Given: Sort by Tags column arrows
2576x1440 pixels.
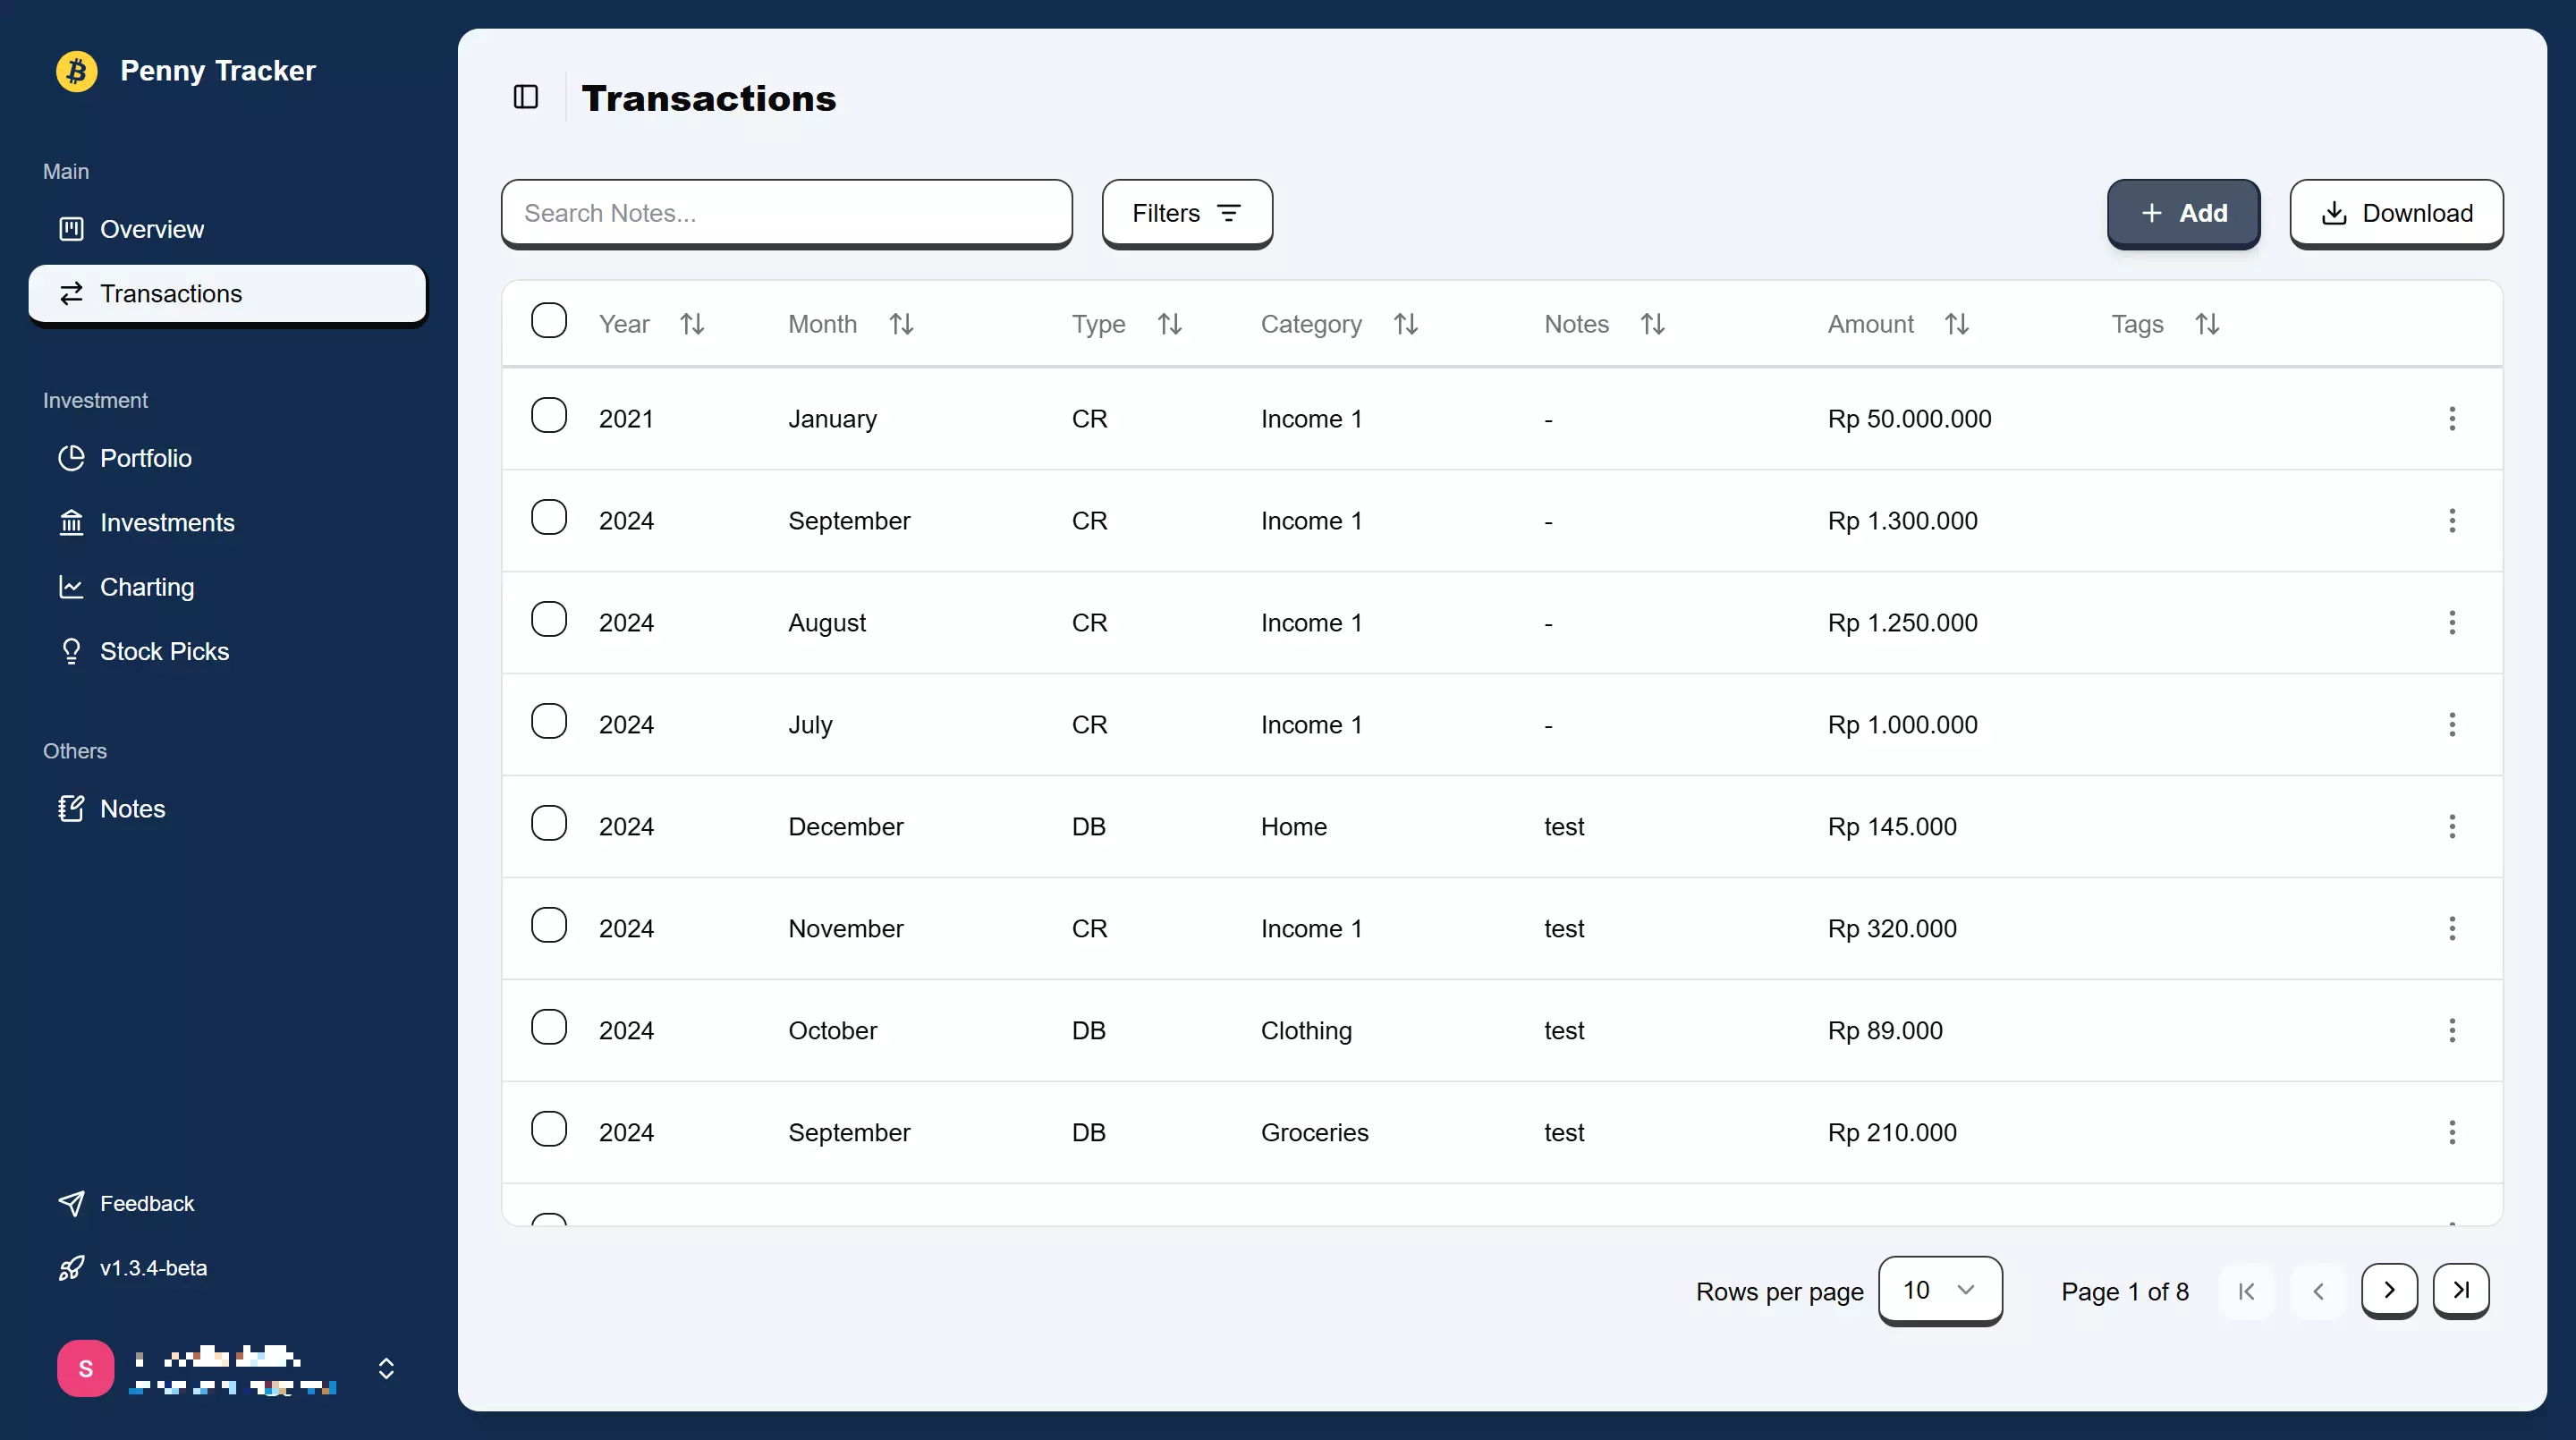Looking at the screenshot, I should coord(2206,324).
